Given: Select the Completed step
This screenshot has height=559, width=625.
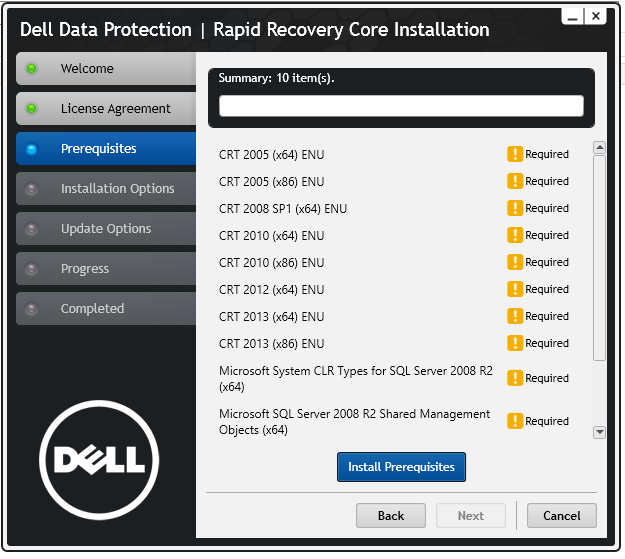Looking at the screenshot, I should click(106, 308).
